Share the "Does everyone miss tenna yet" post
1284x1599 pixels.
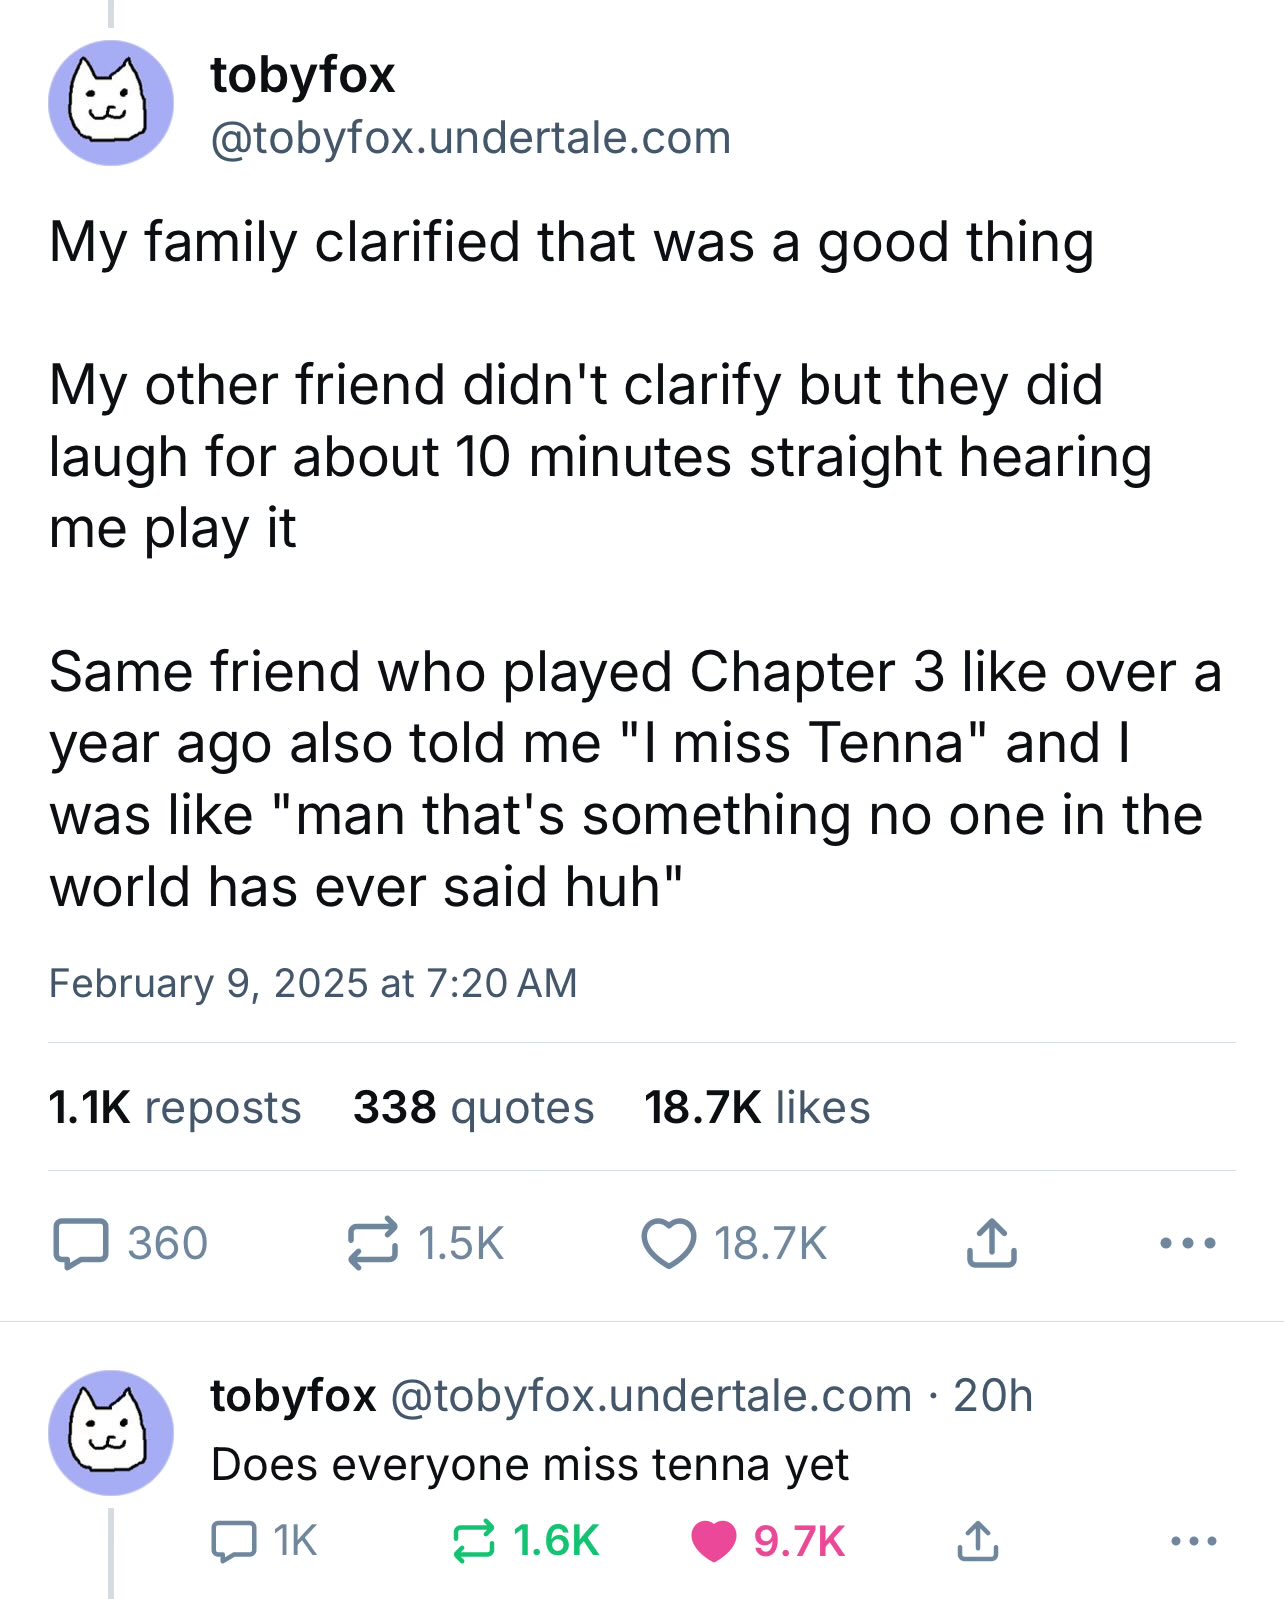click(x=977, y=1541)
